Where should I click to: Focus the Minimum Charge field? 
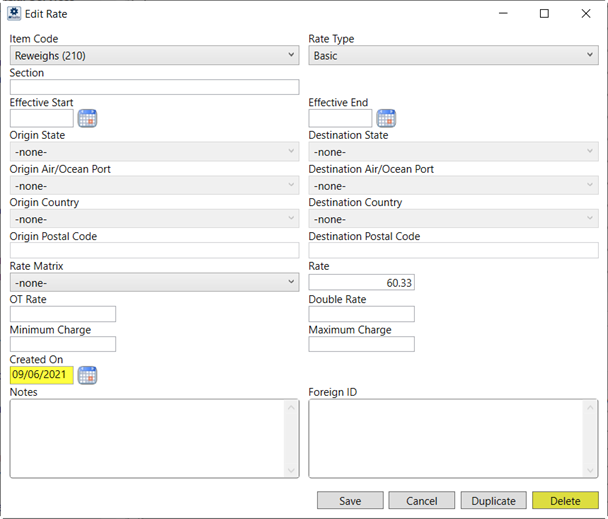[63, 344]
